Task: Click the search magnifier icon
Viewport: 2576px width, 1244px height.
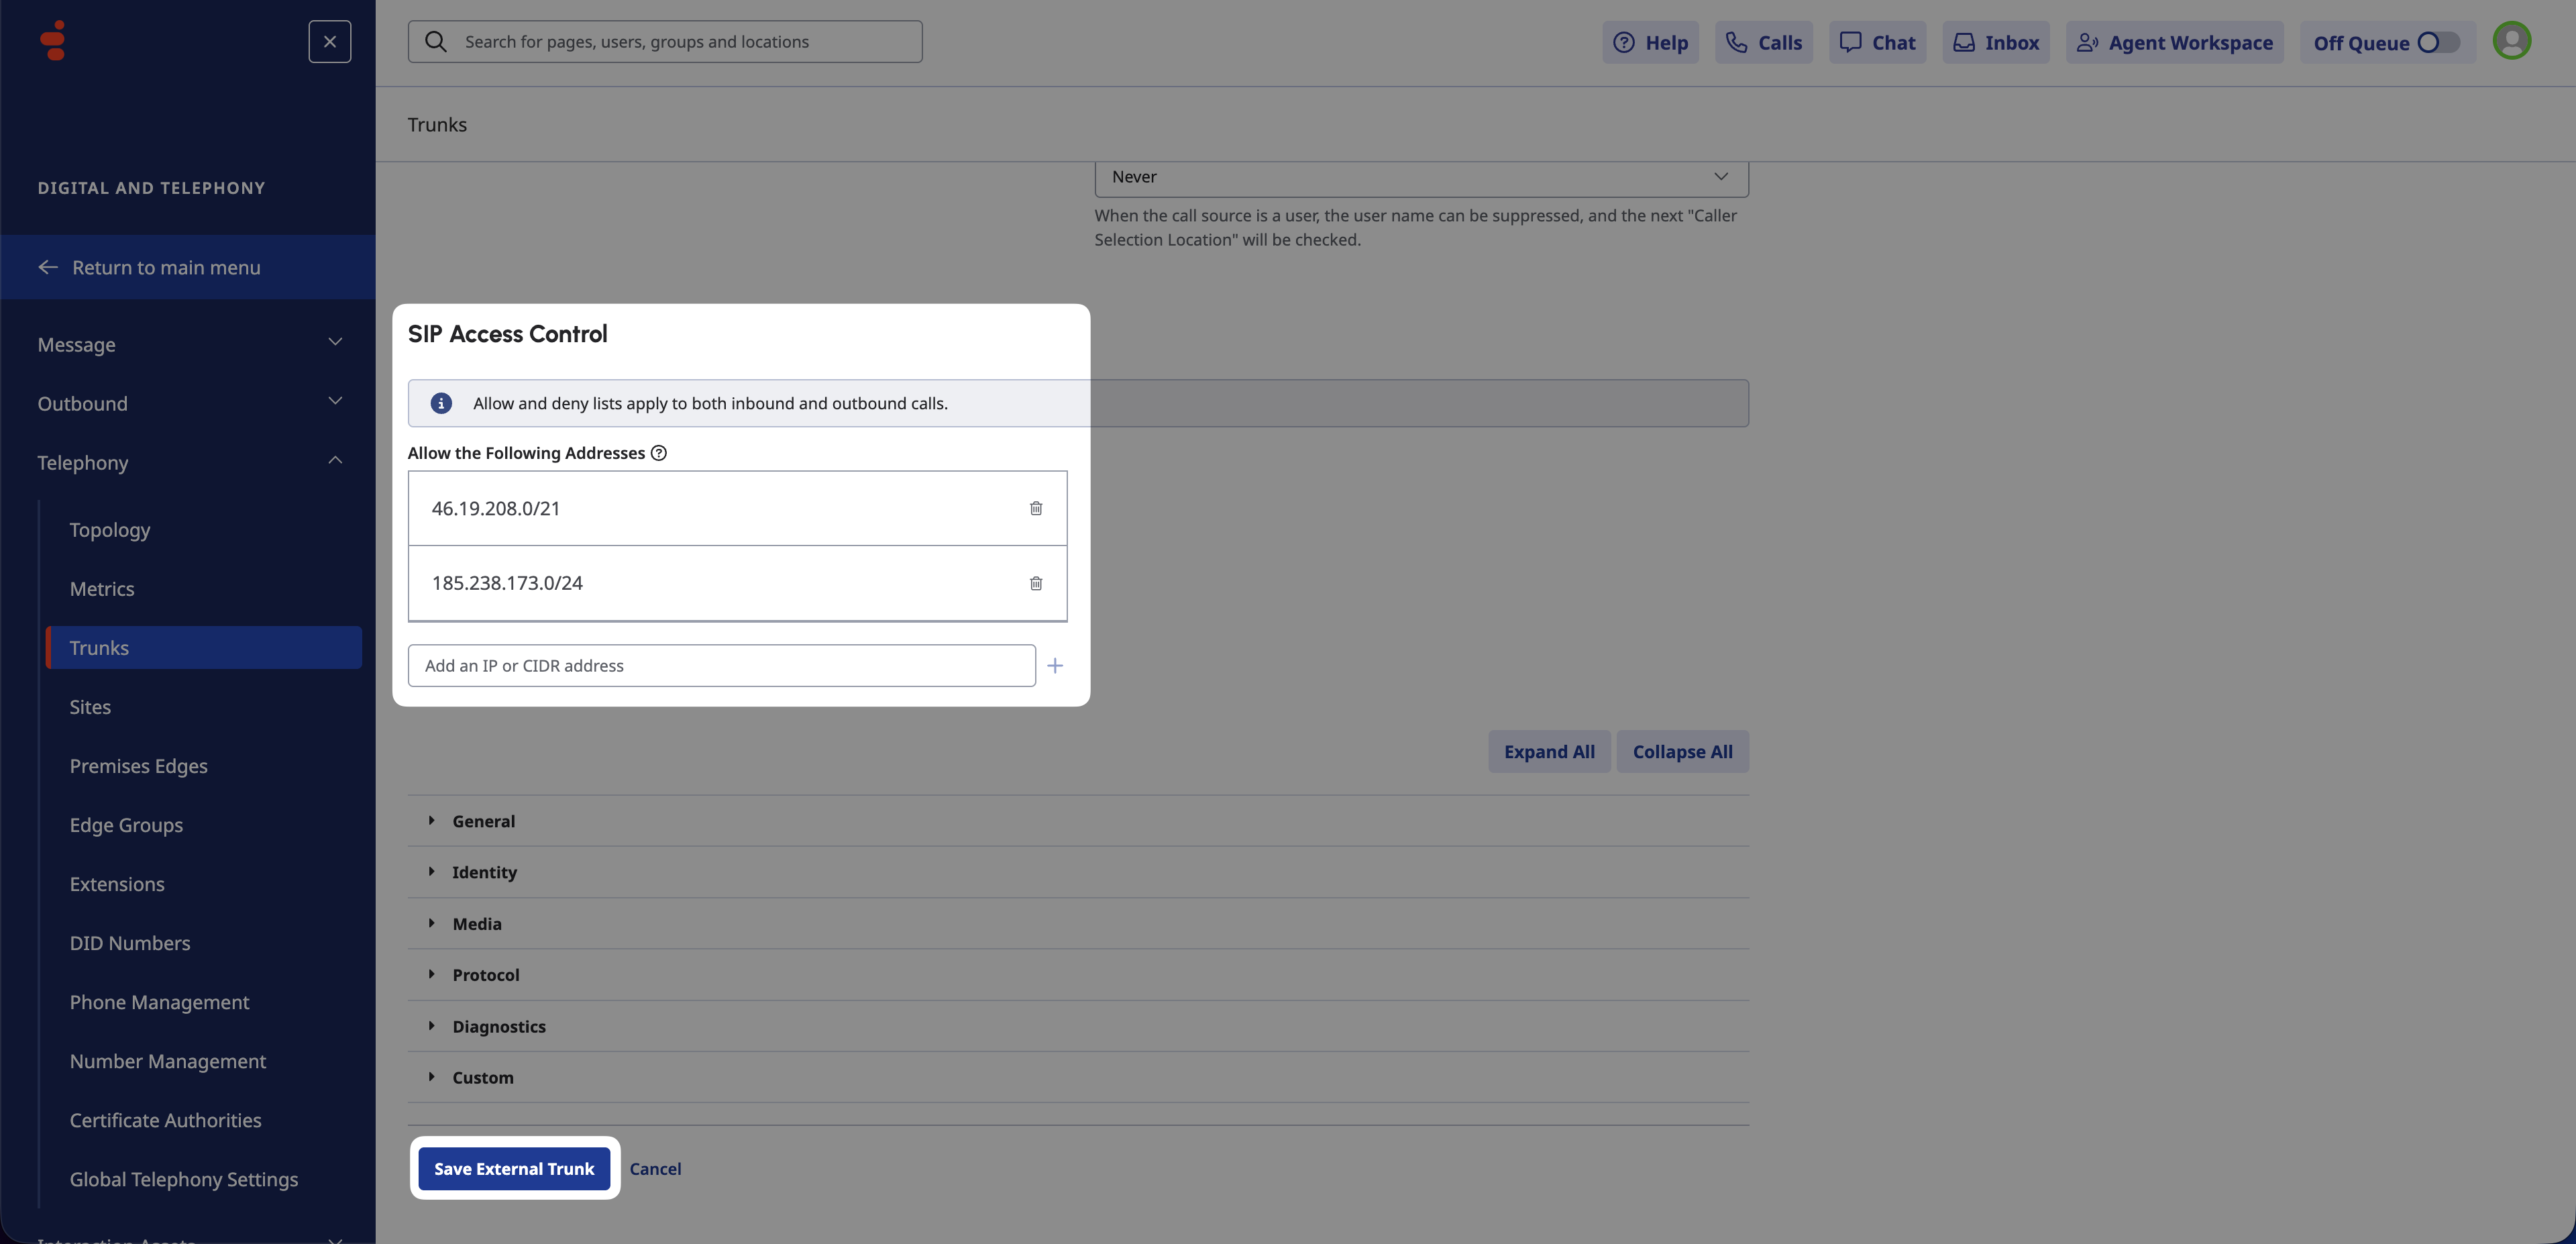Action: (436, 42)
